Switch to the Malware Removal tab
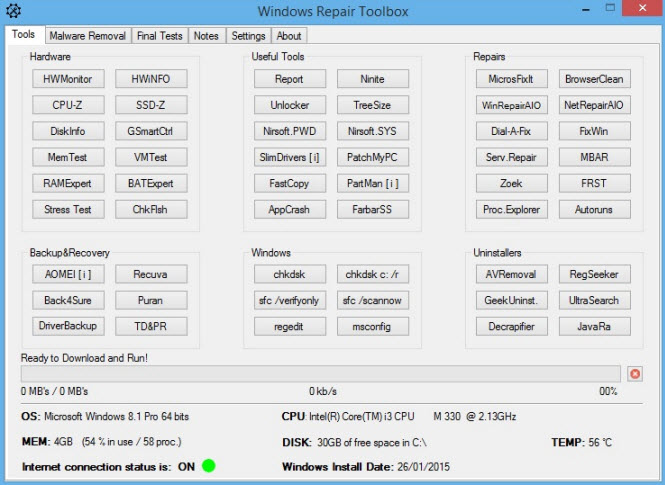This screenshot has width=665, height=485. click(88, 36)
